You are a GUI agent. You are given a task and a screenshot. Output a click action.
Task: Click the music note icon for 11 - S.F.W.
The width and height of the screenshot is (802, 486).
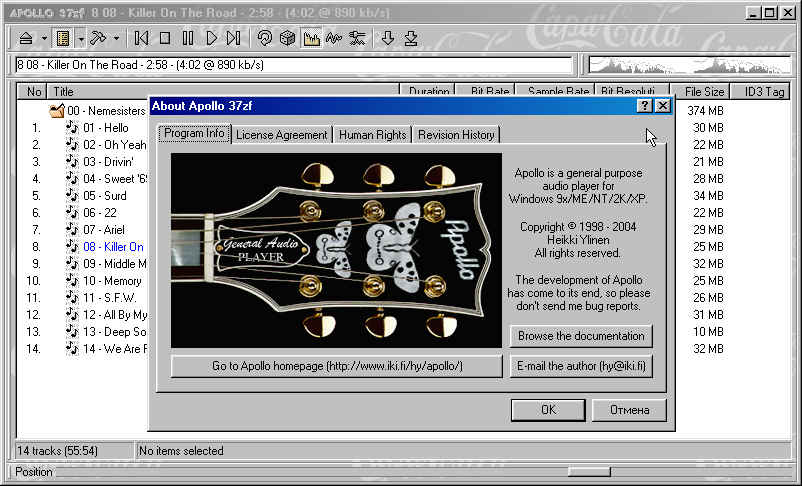click(72, 297)
